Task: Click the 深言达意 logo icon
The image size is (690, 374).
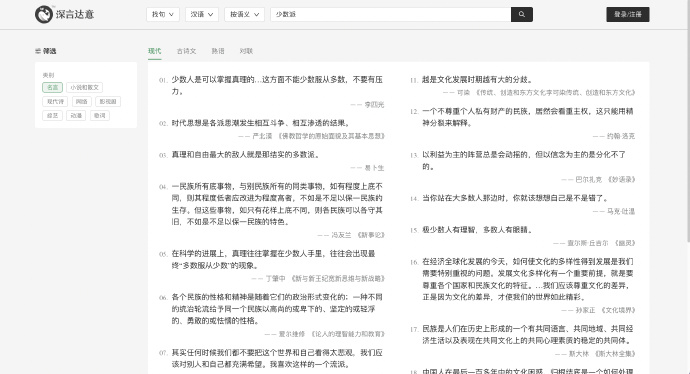Action: (x=44, y=15)
